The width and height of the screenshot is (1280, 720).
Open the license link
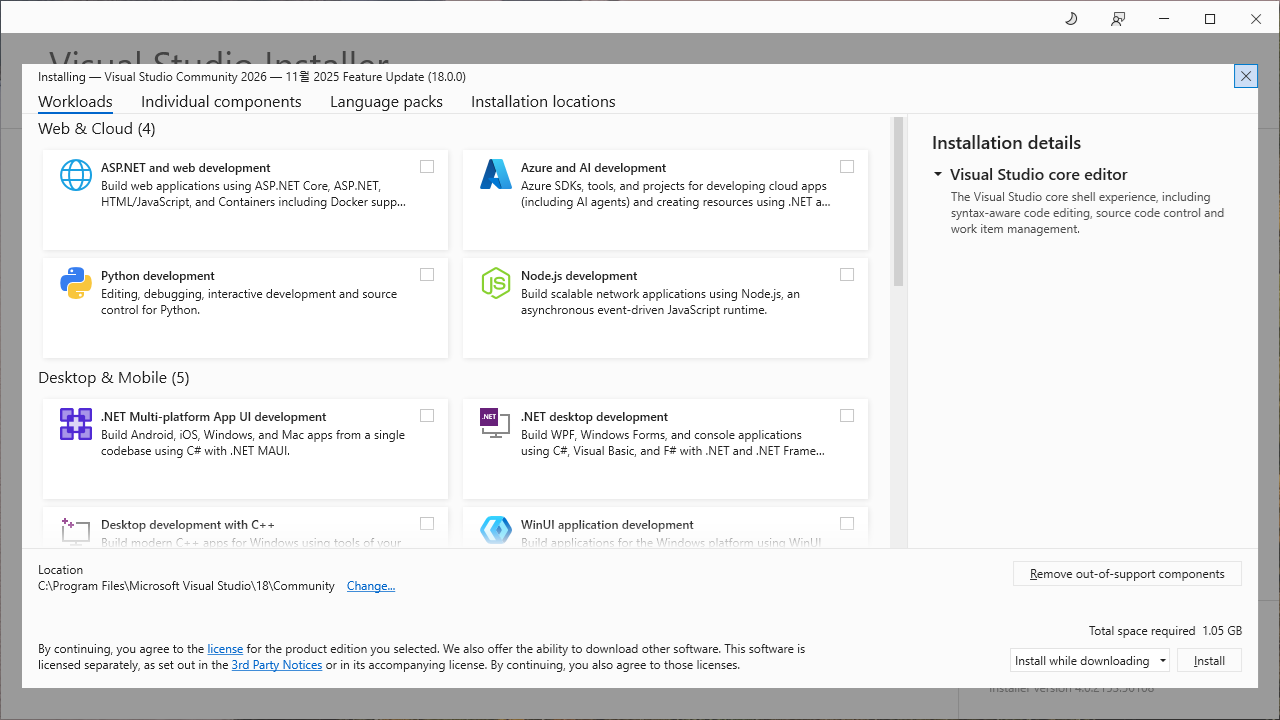[x=225, y=649]
